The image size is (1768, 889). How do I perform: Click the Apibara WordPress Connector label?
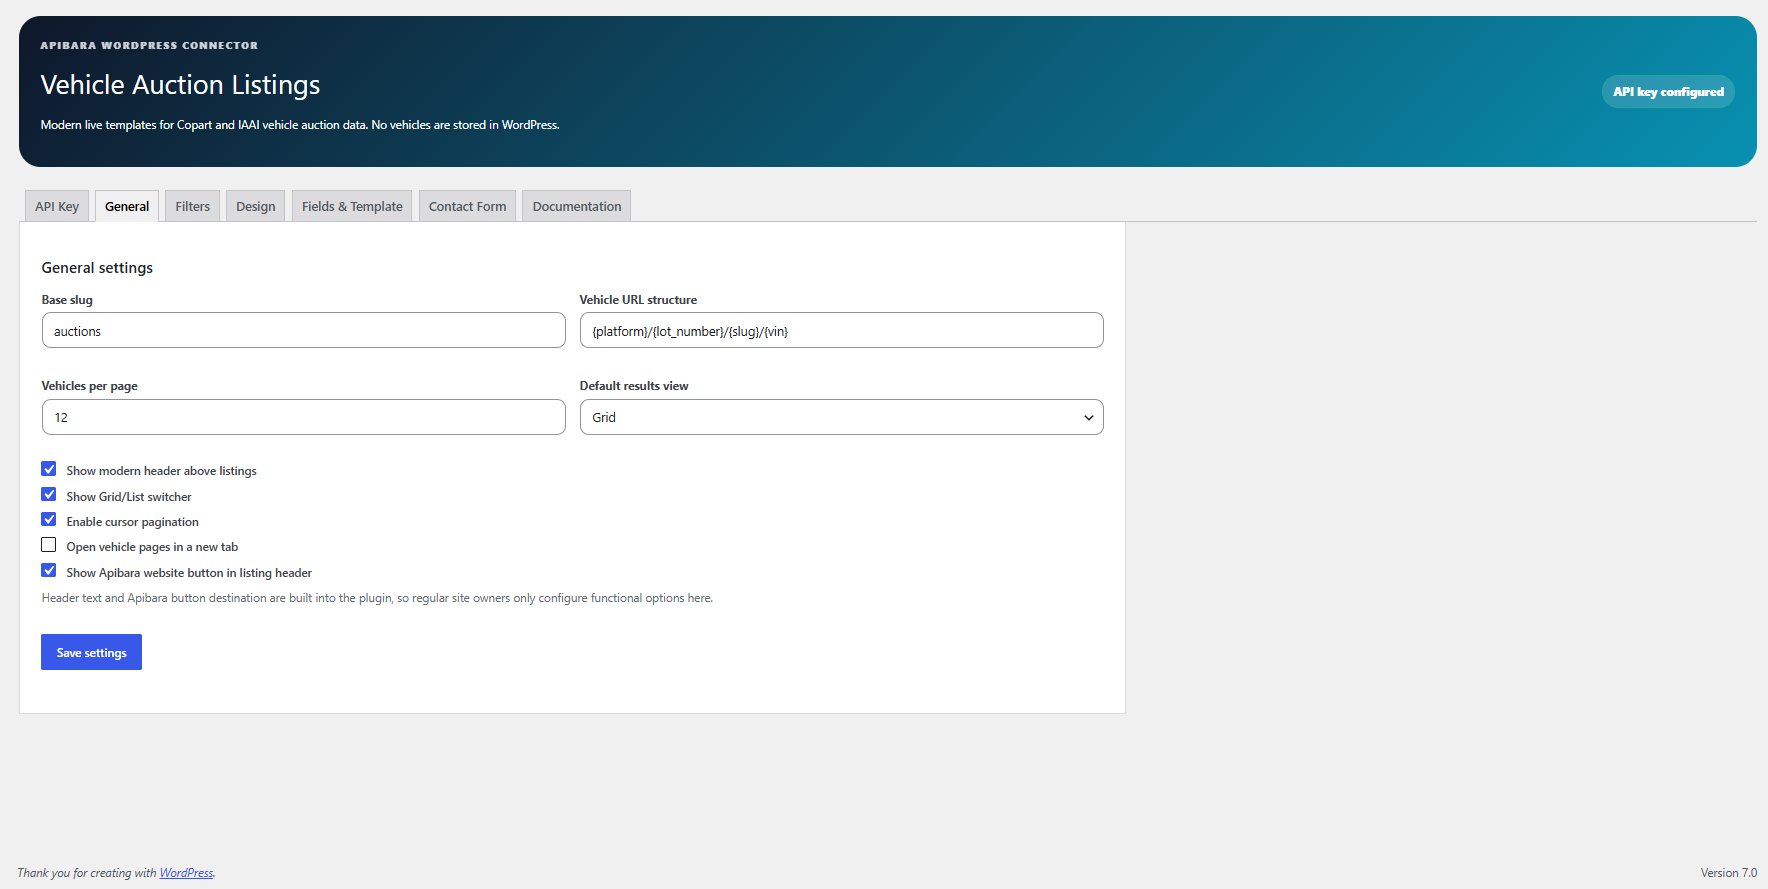tap(149, 45)
